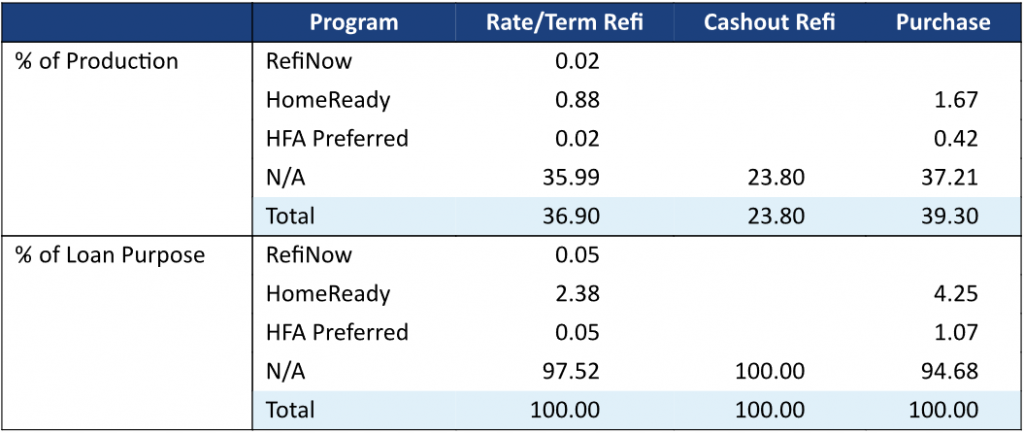Click RefiNow under % of Loan Purpose

(x=309, y=255)
